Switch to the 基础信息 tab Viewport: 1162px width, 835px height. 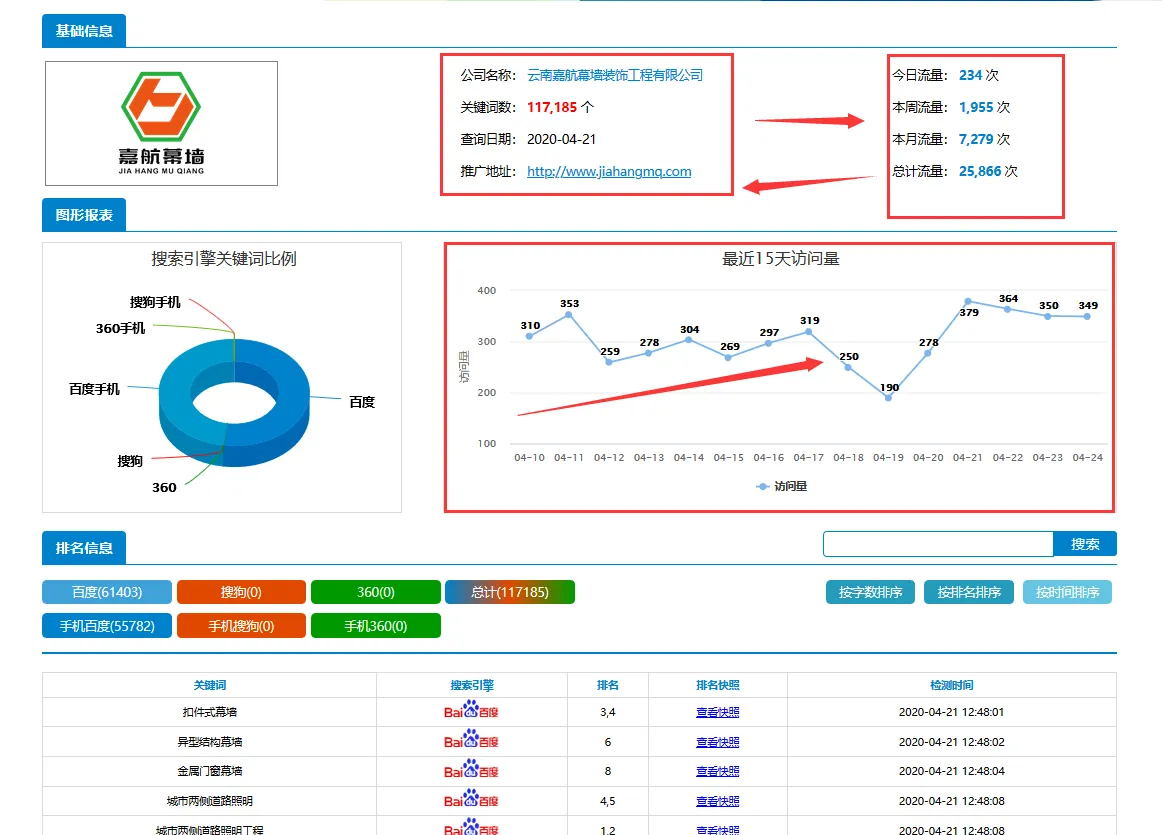[83, 30]
